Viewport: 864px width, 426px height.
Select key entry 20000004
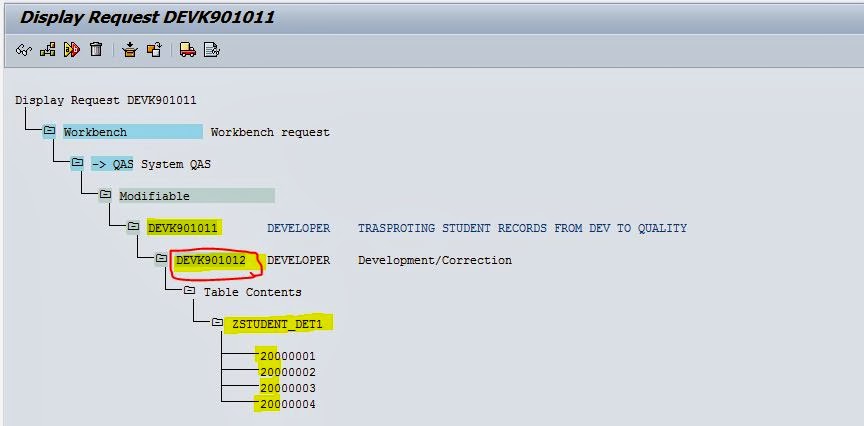[288, 404]
